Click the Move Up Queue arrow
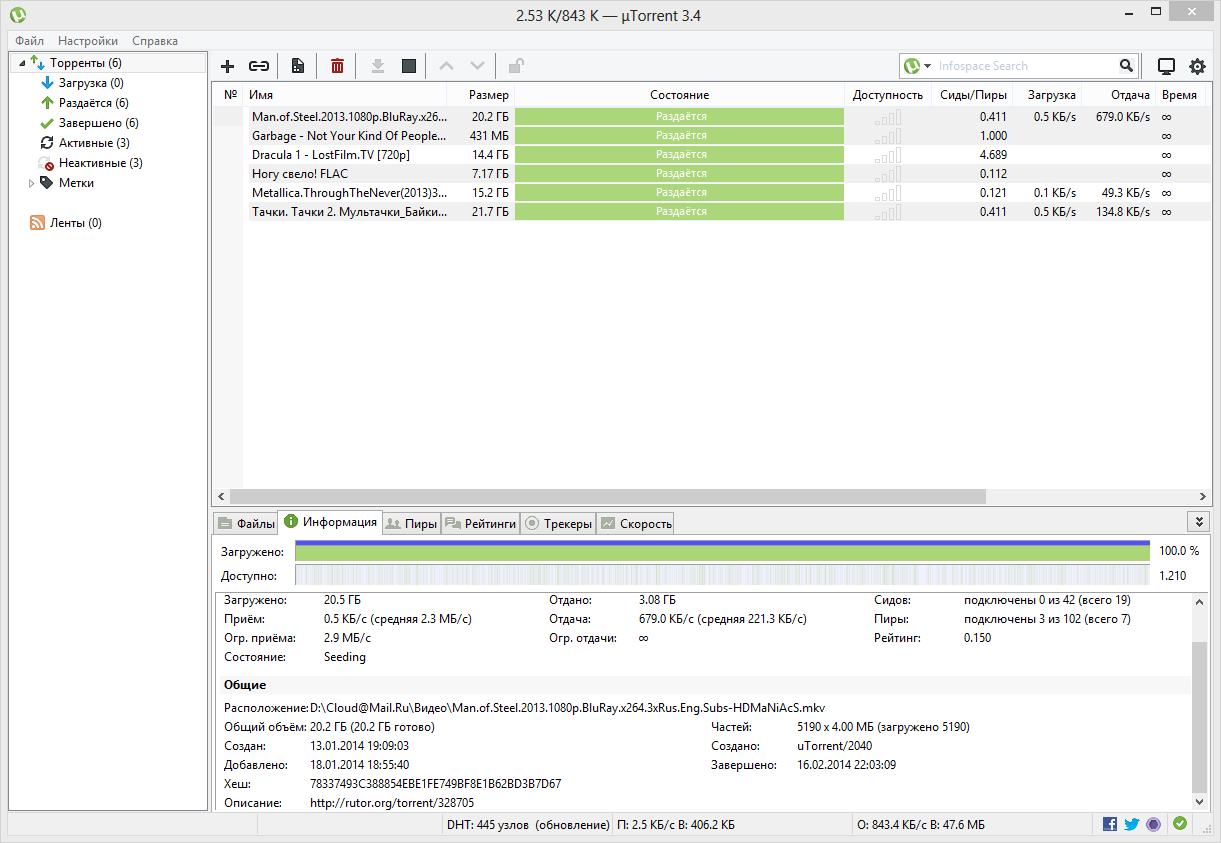This screenshot has width=1221, height=843. click(x=446, y=66)
